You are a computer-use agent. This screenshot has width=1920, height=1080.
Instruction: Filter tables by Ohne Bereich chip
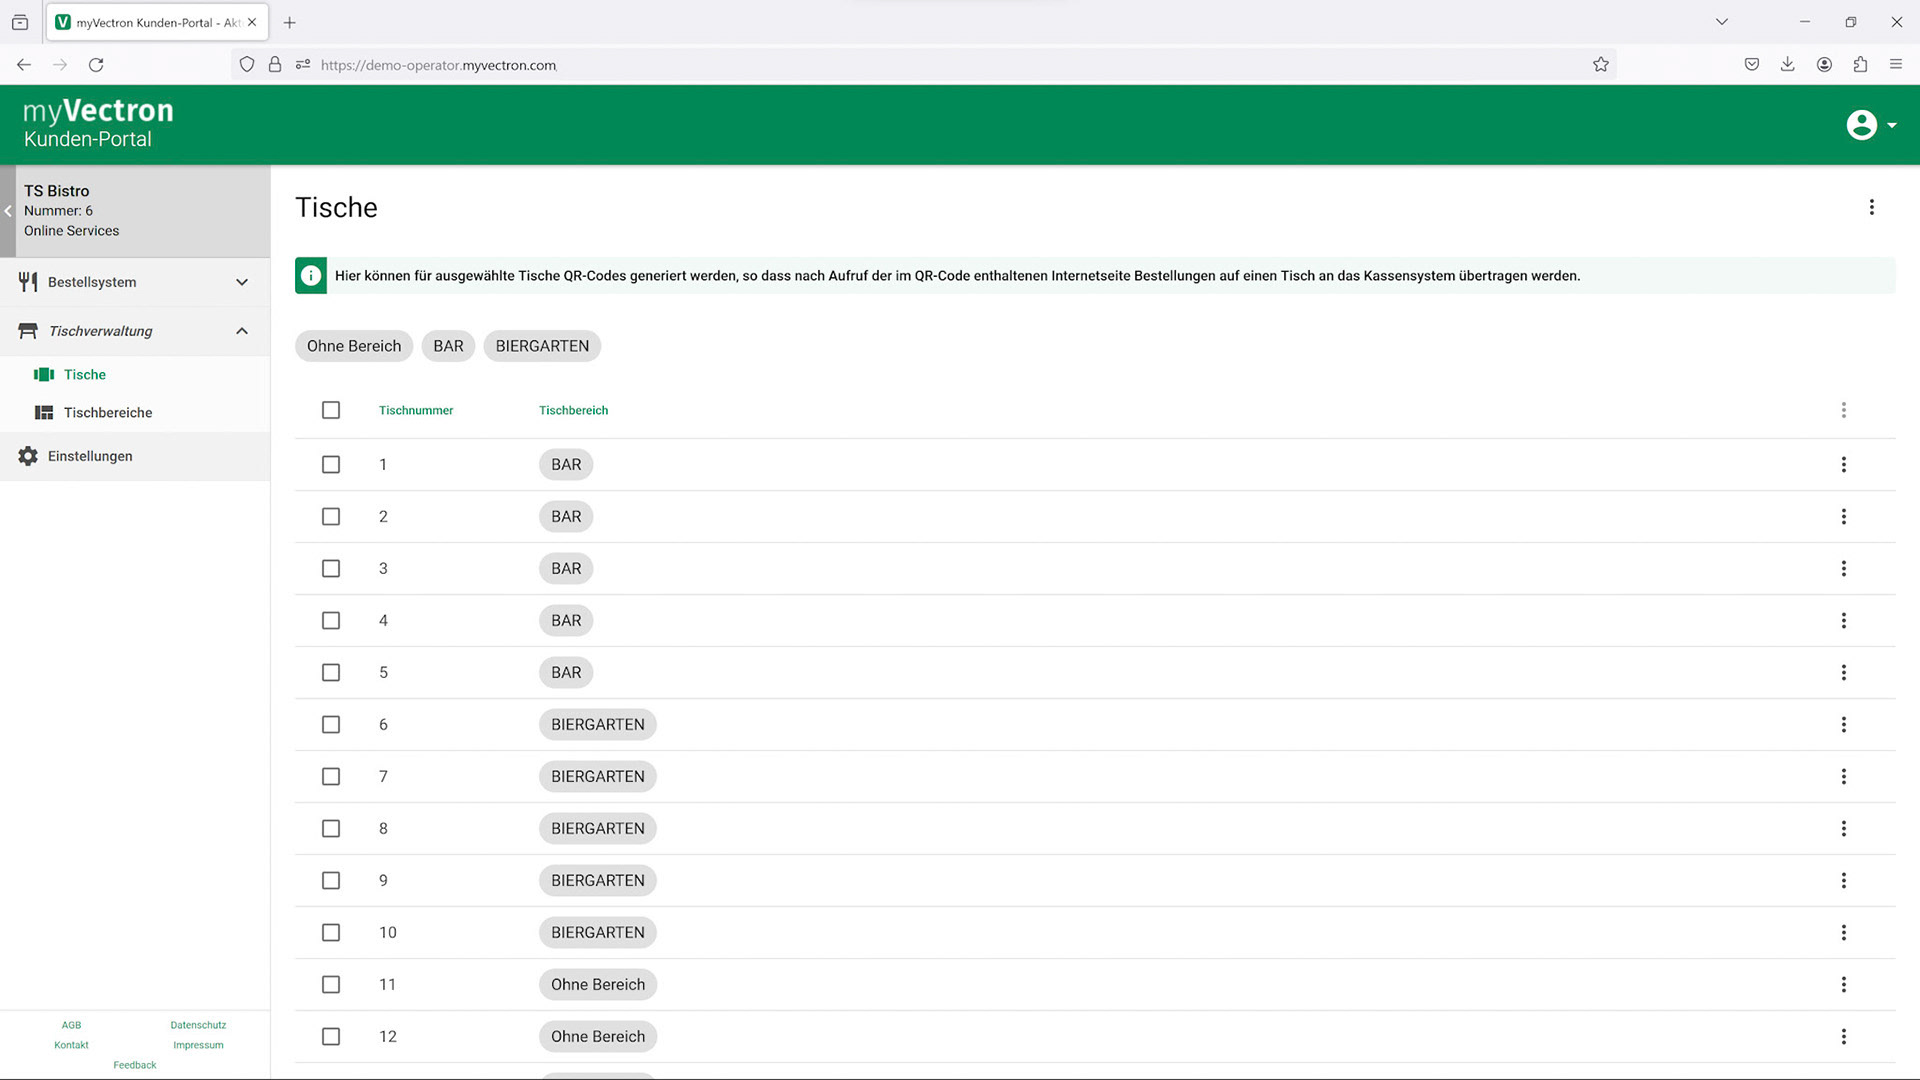[354, 346]
